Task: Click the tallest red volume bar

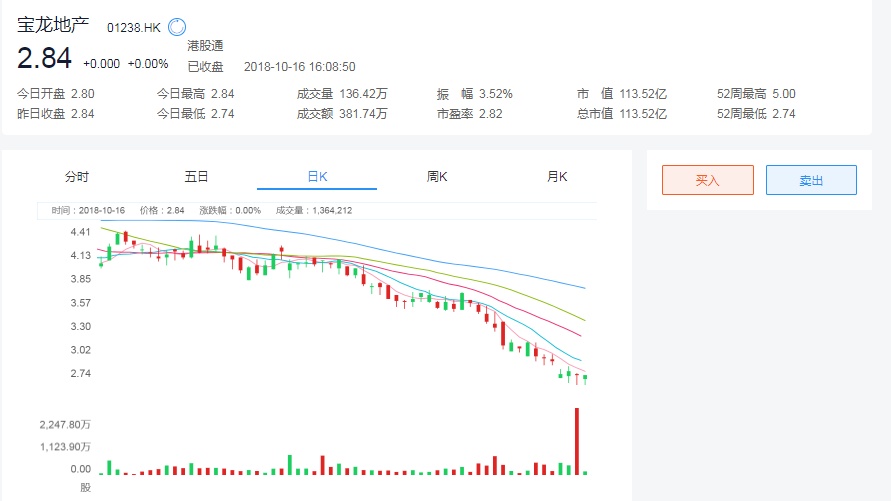Action: 577,440
